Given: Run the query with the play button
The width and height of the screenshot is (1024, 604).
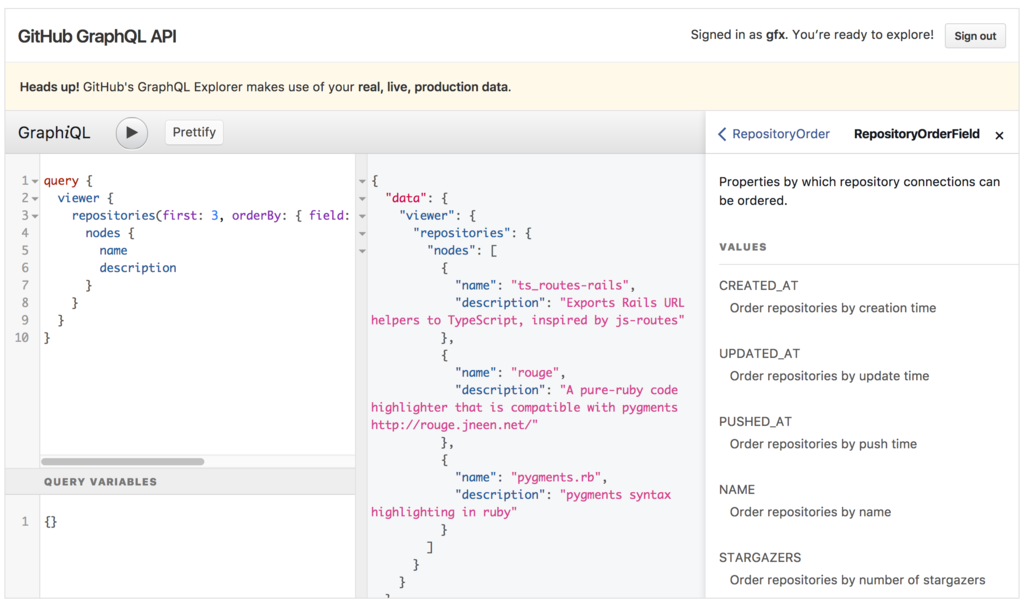Looking at the screenshot, I should [132, 133].
